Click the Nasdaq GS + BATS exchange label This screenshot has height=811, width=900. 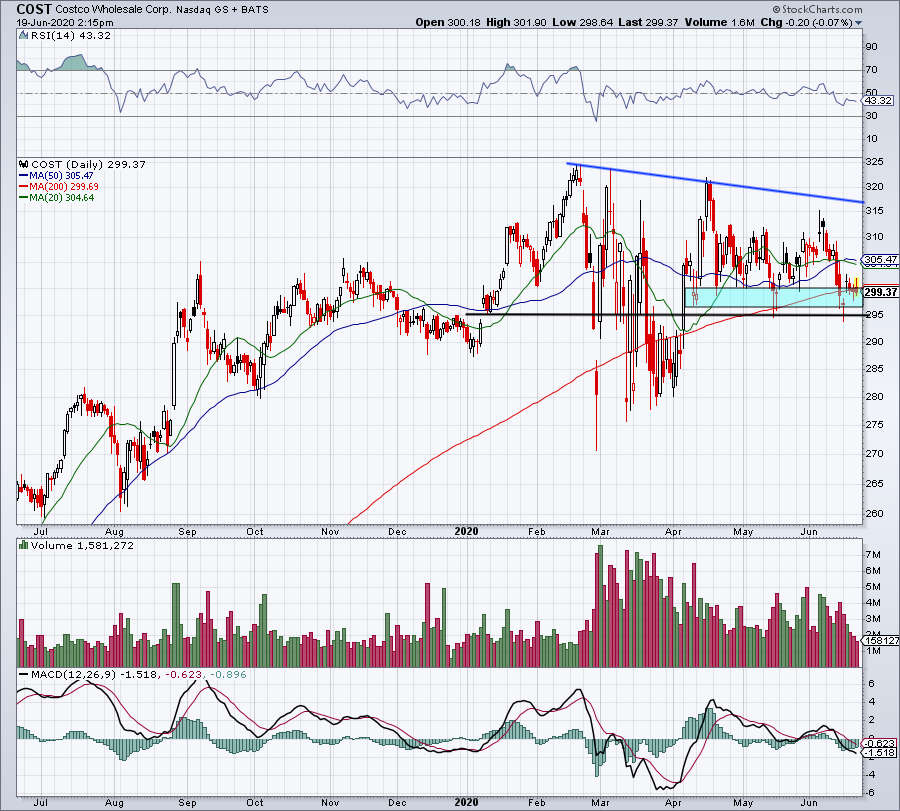tap(222, 10)
